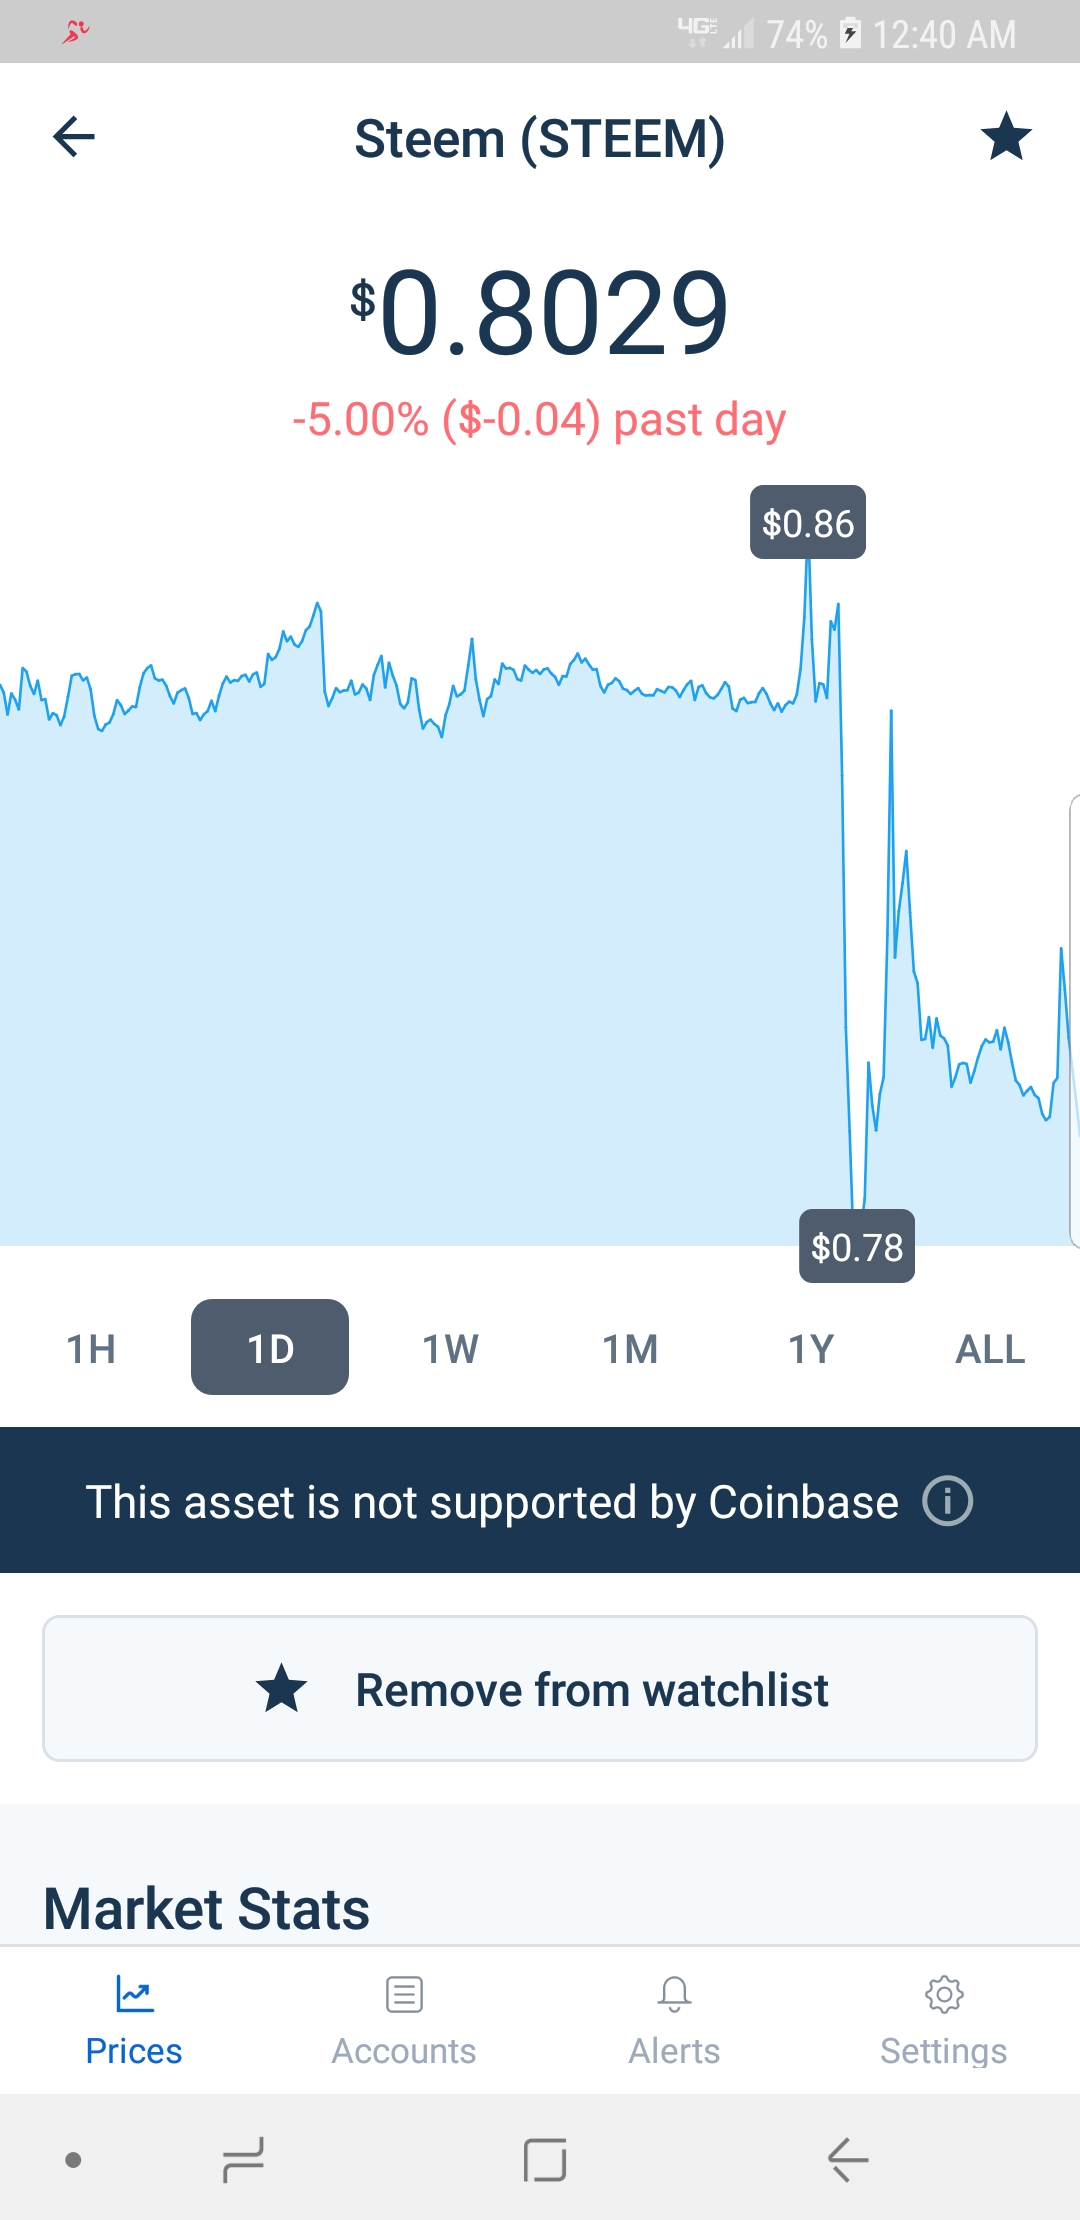The width and height of the screenshot is (1080, 2220).
Task: Tap the Alerts bell icon
Action: point(674,1994)
